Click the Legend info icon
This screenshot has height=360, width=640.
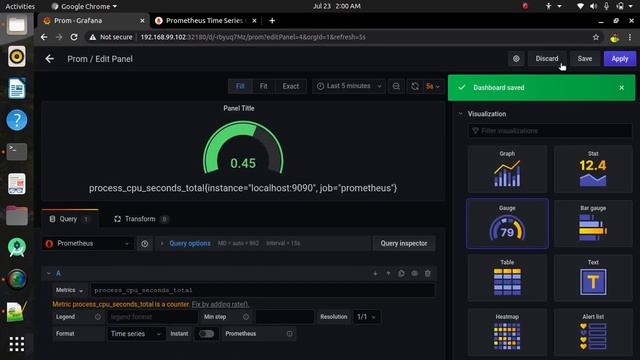point(98,317)
